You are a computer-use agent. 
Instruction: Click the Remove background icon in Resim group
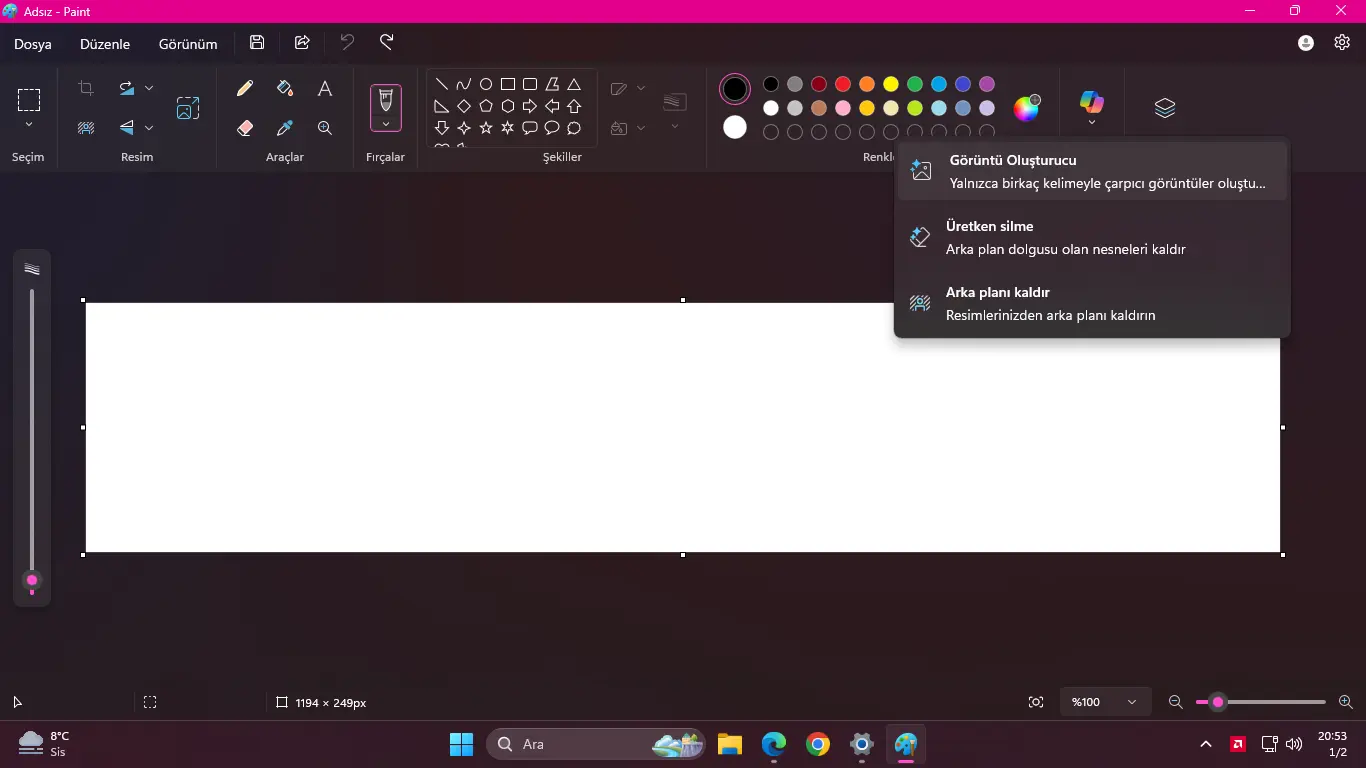click(x=86, y=128)
